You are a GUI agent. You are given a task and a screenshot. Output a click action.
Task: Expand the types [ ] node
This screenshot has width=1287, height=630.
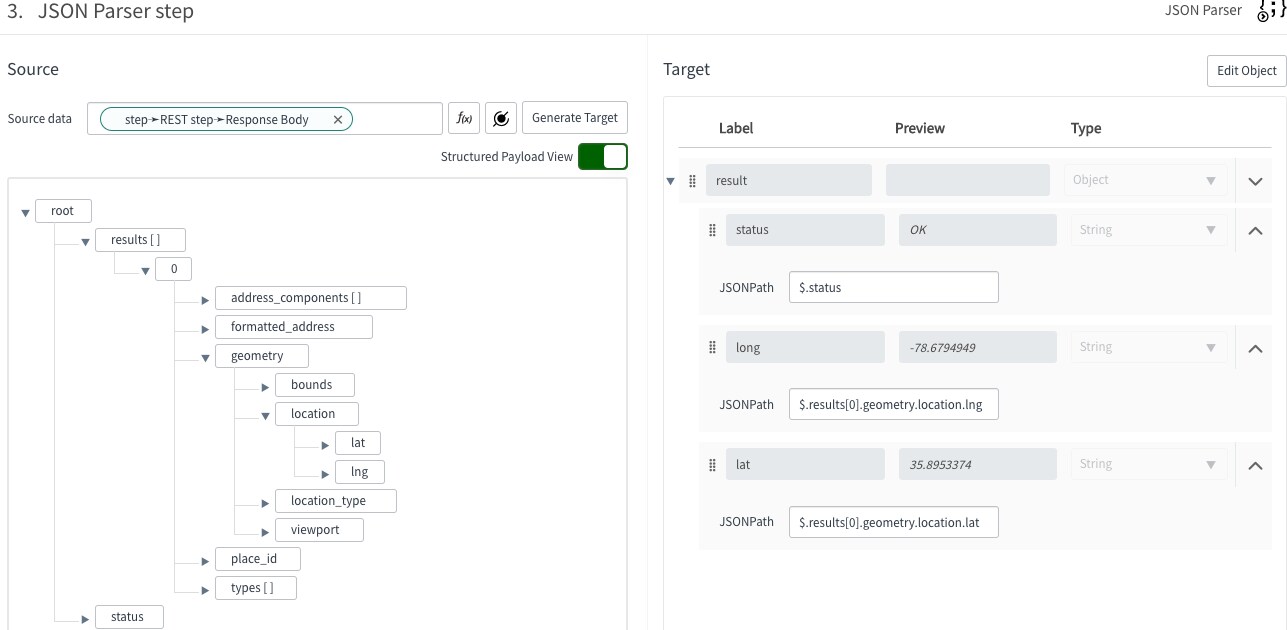pos(205,589)
